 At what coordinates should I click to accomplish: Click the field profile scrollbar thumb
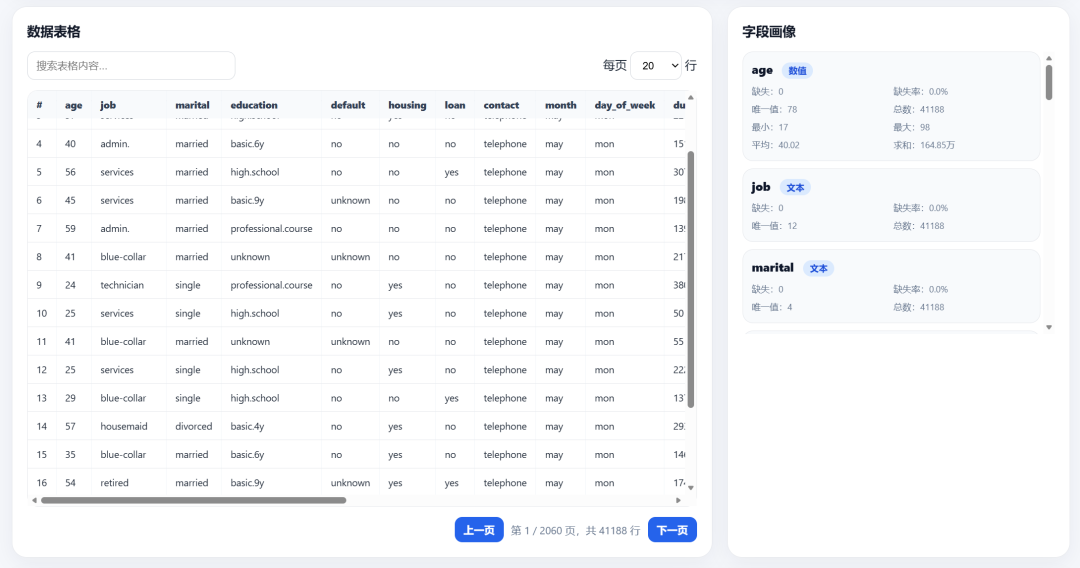(x=1049, y=83)
